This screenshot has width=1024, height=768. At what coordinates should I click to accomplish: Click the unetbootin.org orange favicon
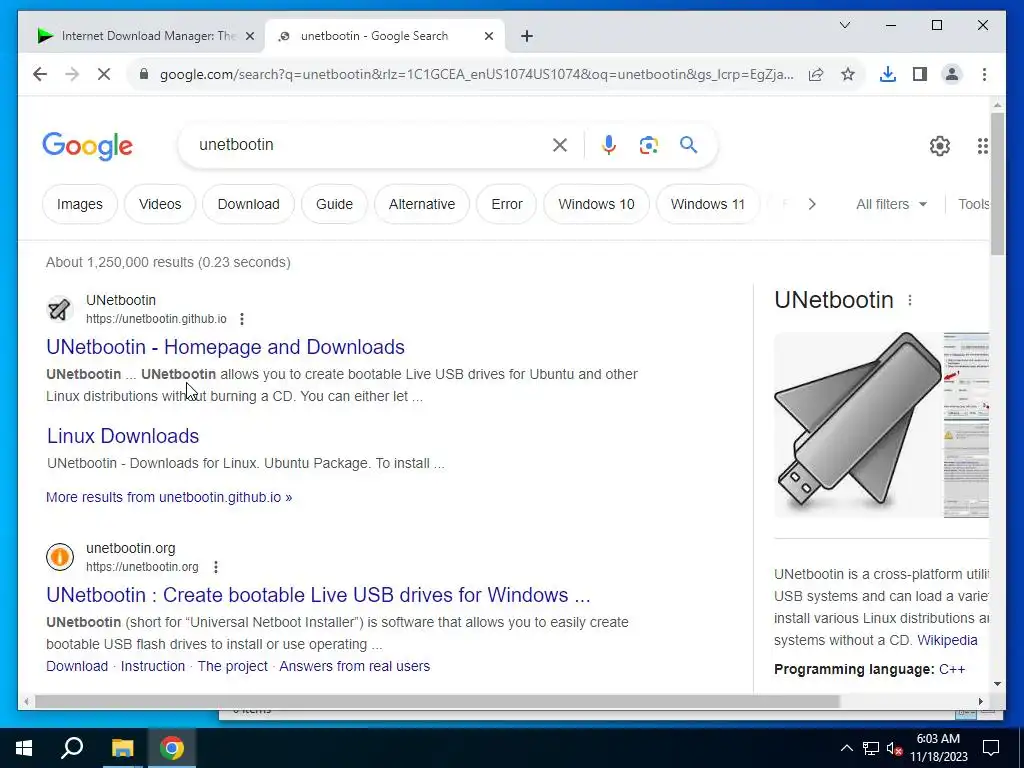tap(59, 557)
